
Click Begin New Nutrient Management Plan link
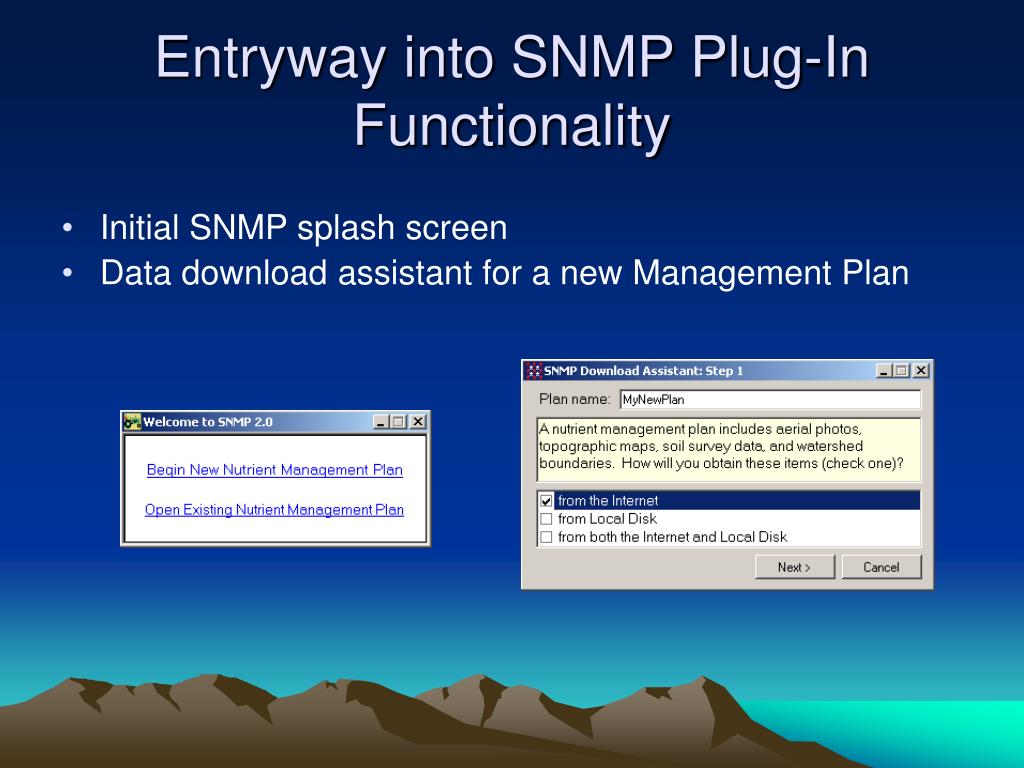(x=274, y=470)
